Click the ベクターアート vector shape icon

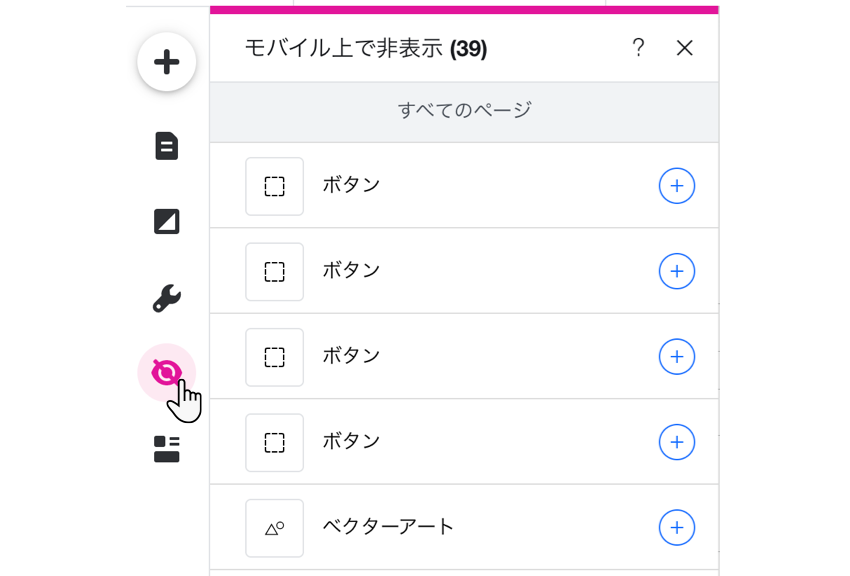(274, 528)
